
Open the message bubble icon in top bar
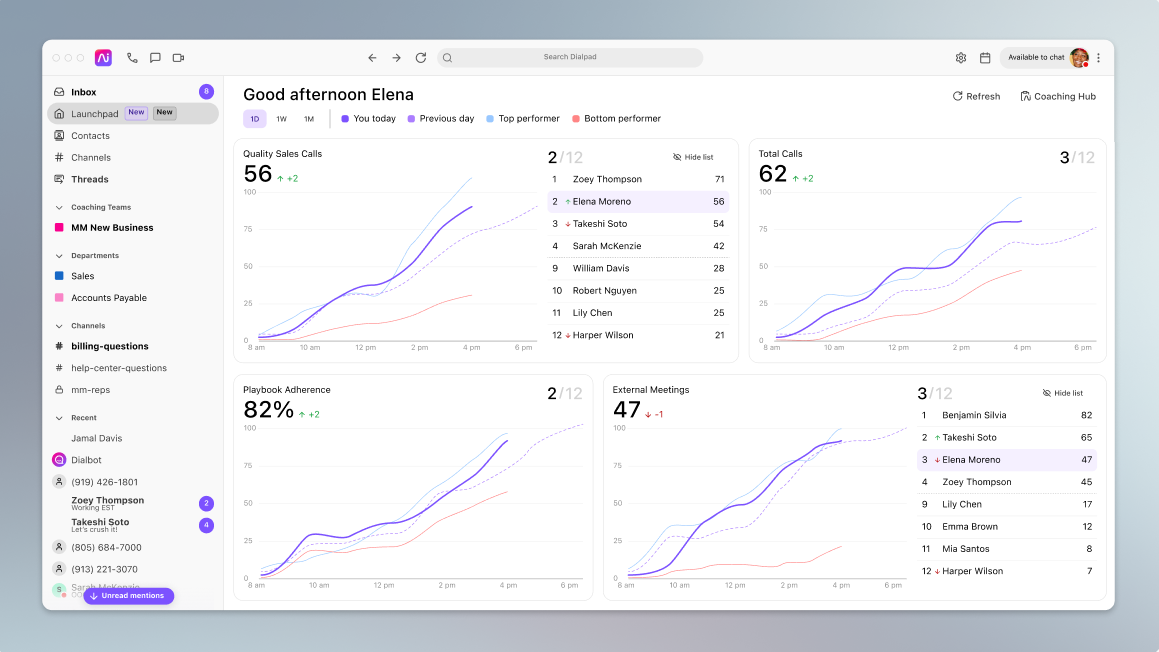point(155,58)
